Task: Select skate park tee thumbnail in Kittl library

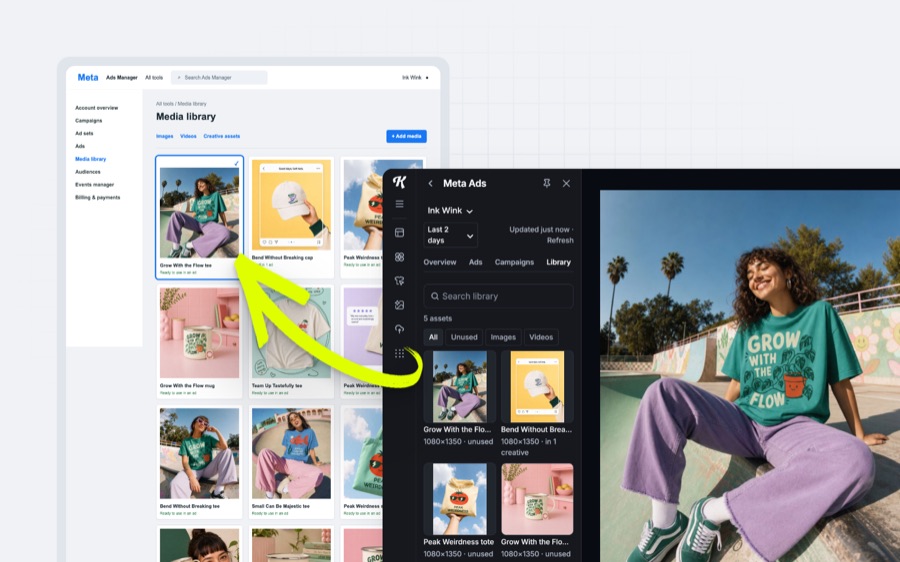Action: pos(459,386)
